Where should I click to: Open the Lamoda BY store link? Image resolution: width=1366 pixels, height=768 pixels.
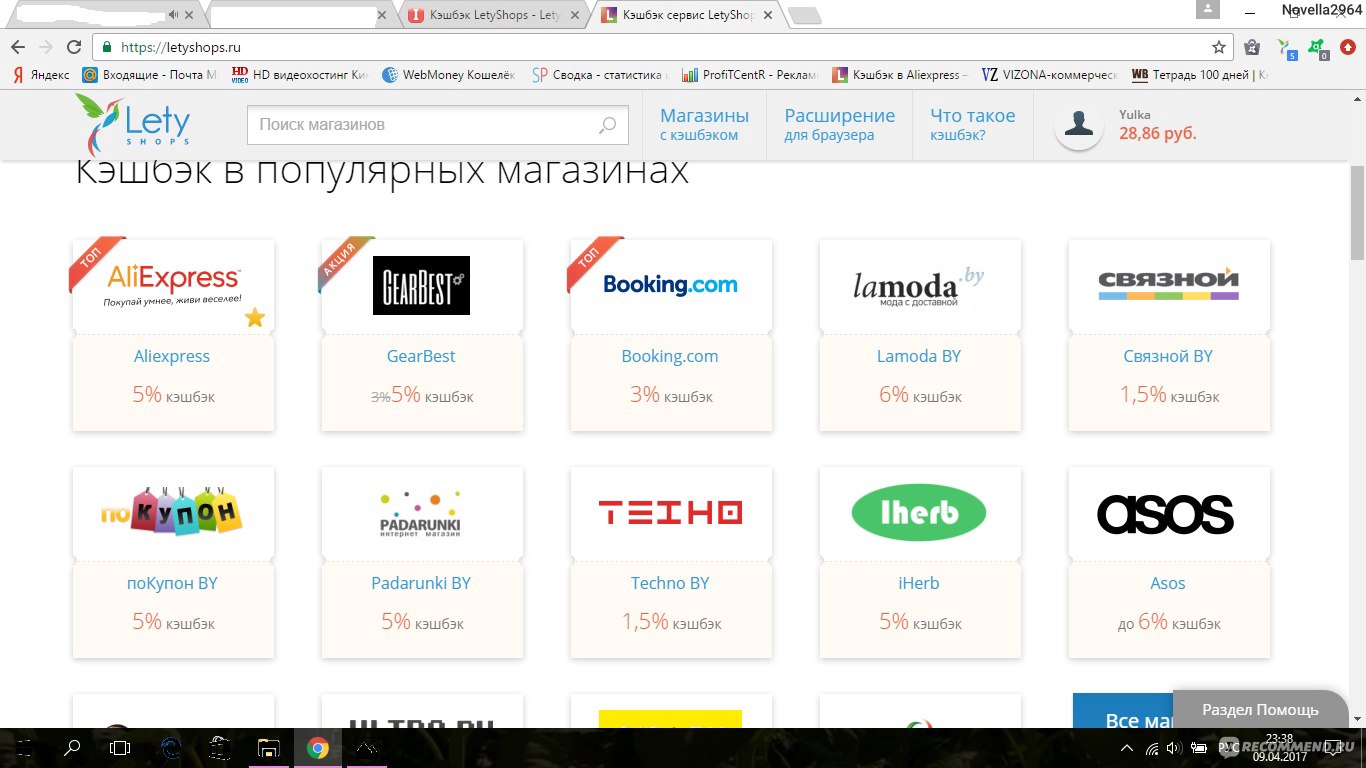tap(919, 356)
